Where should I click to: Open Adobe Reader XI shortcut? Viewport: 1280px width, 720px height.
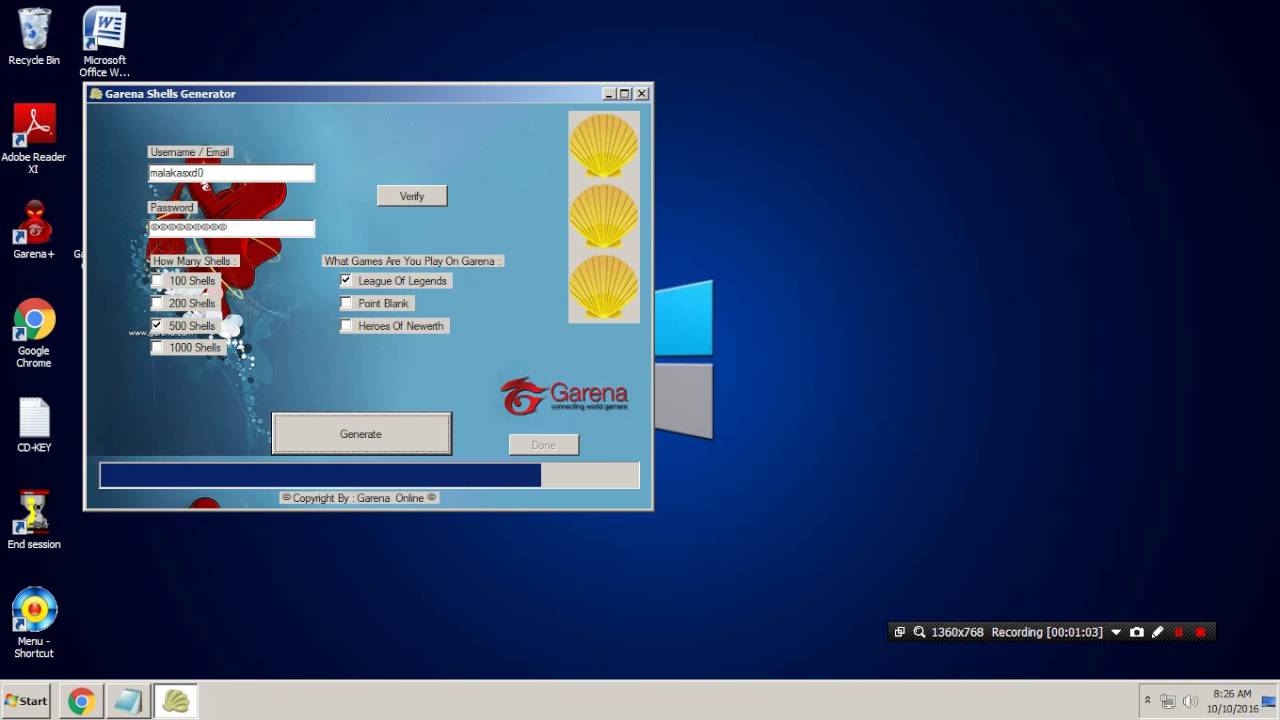click(34, 139)
